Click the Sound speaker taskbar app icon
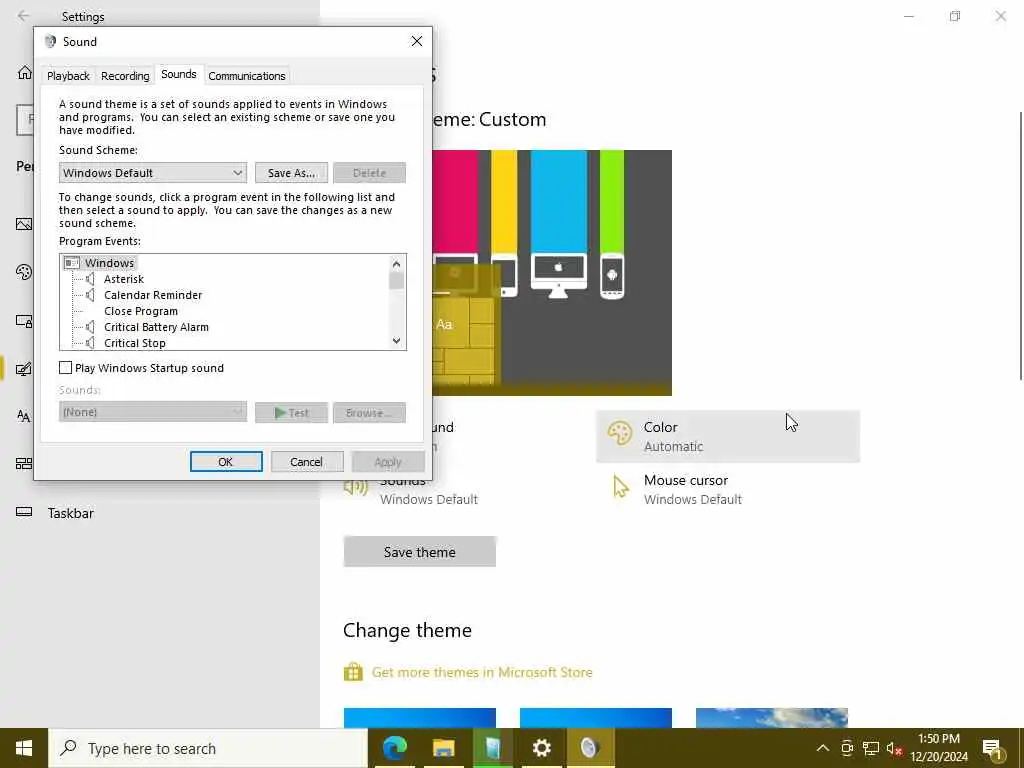The image size is (1024, 768). point(590,748)
